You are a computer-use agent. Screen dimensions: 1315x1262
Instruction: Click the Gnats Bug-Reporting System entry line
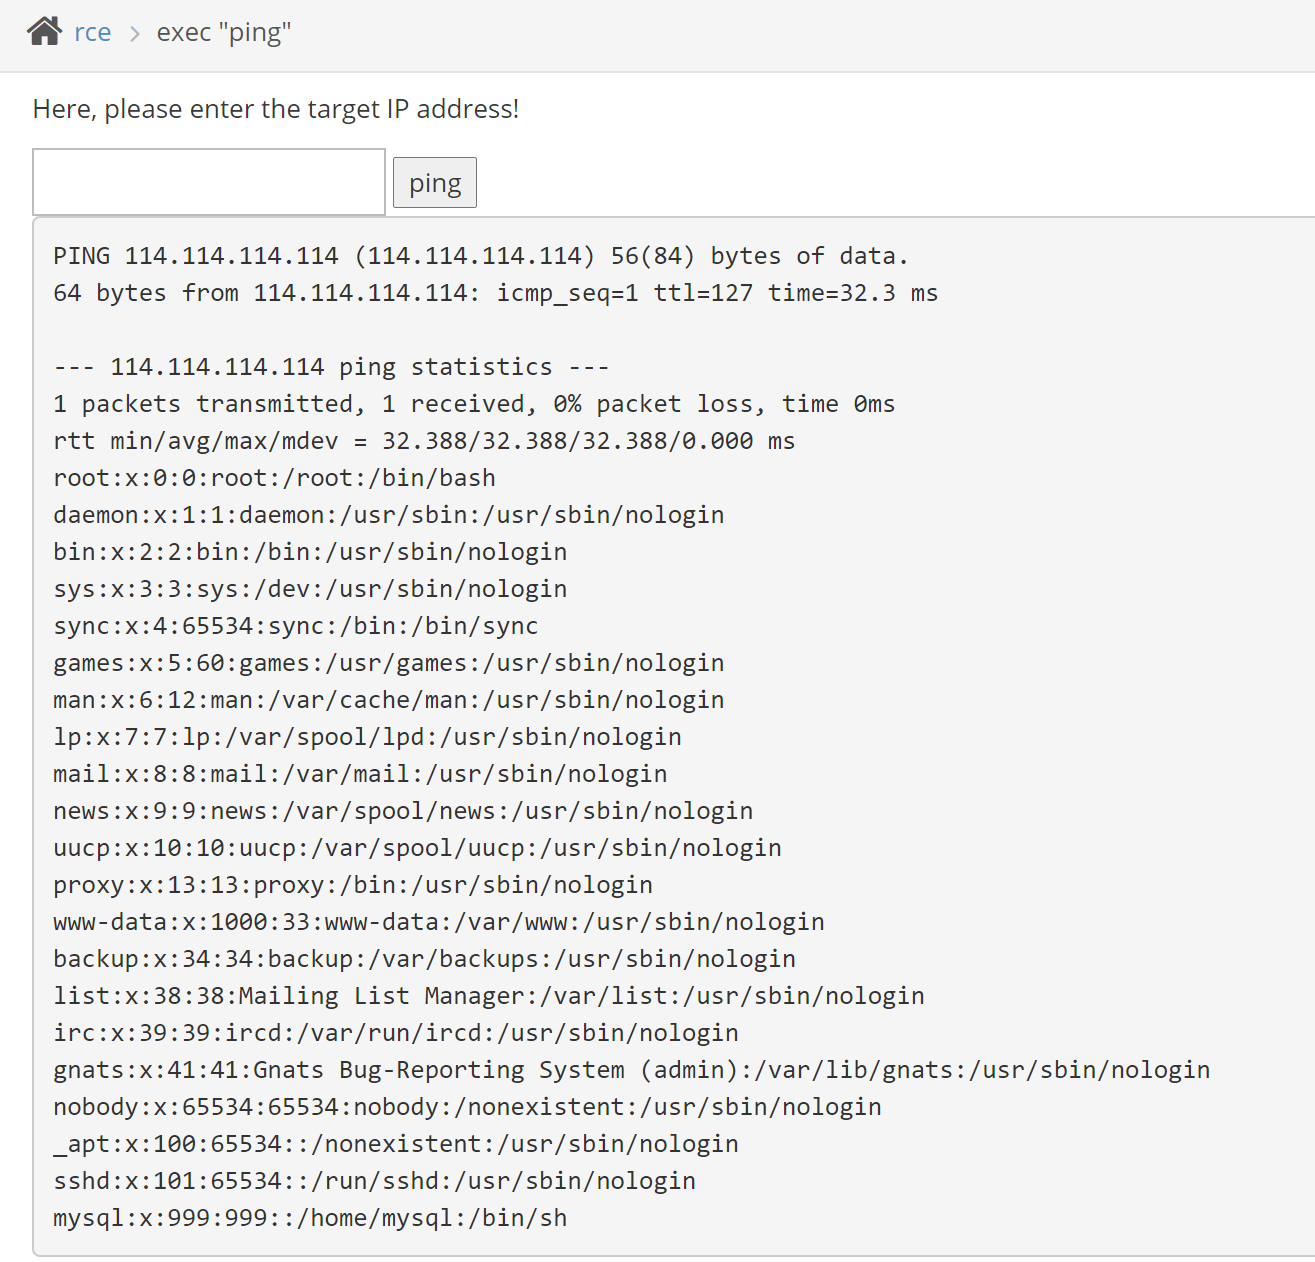(x=631, y=1070)
